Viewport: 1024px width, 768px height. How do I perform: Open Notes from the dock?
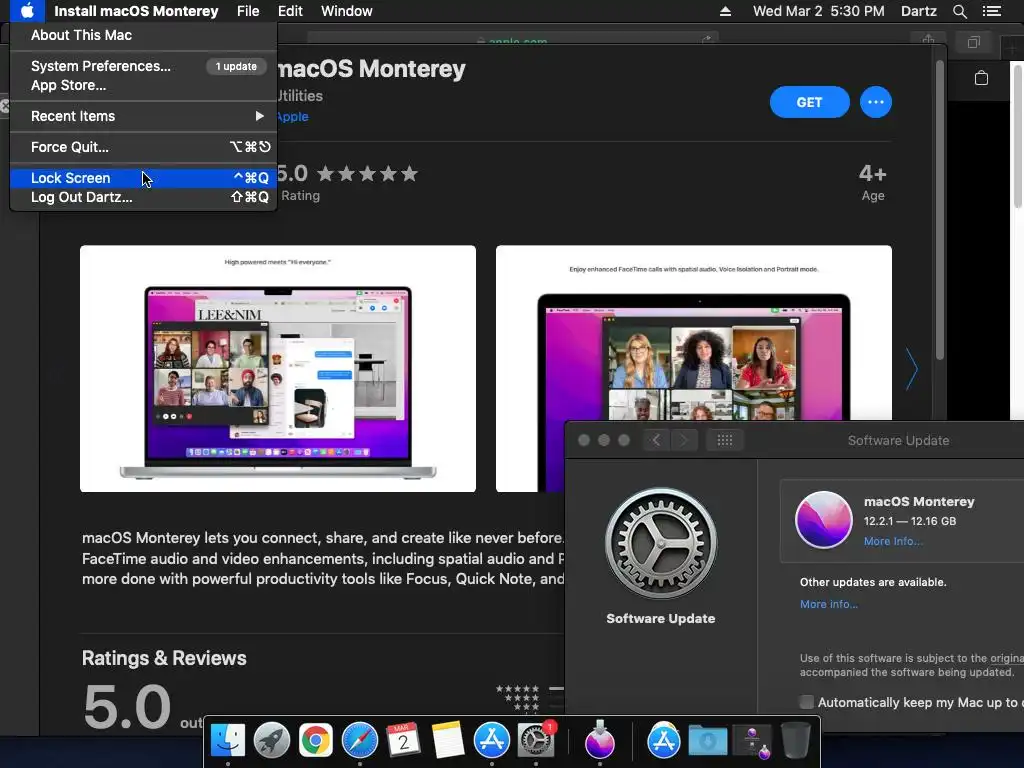pyautogui.click(x=447, y=740)
